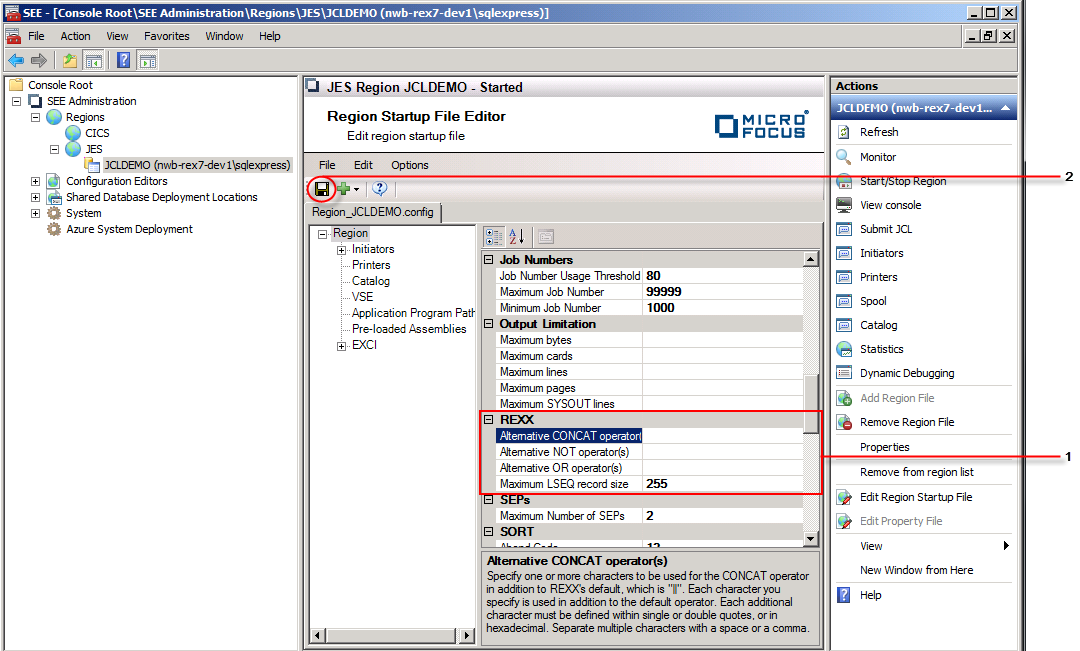The height and width of the screenshot is (651, 1080).
Task: Open the editor Options menu
Action: tap(409, 165)
